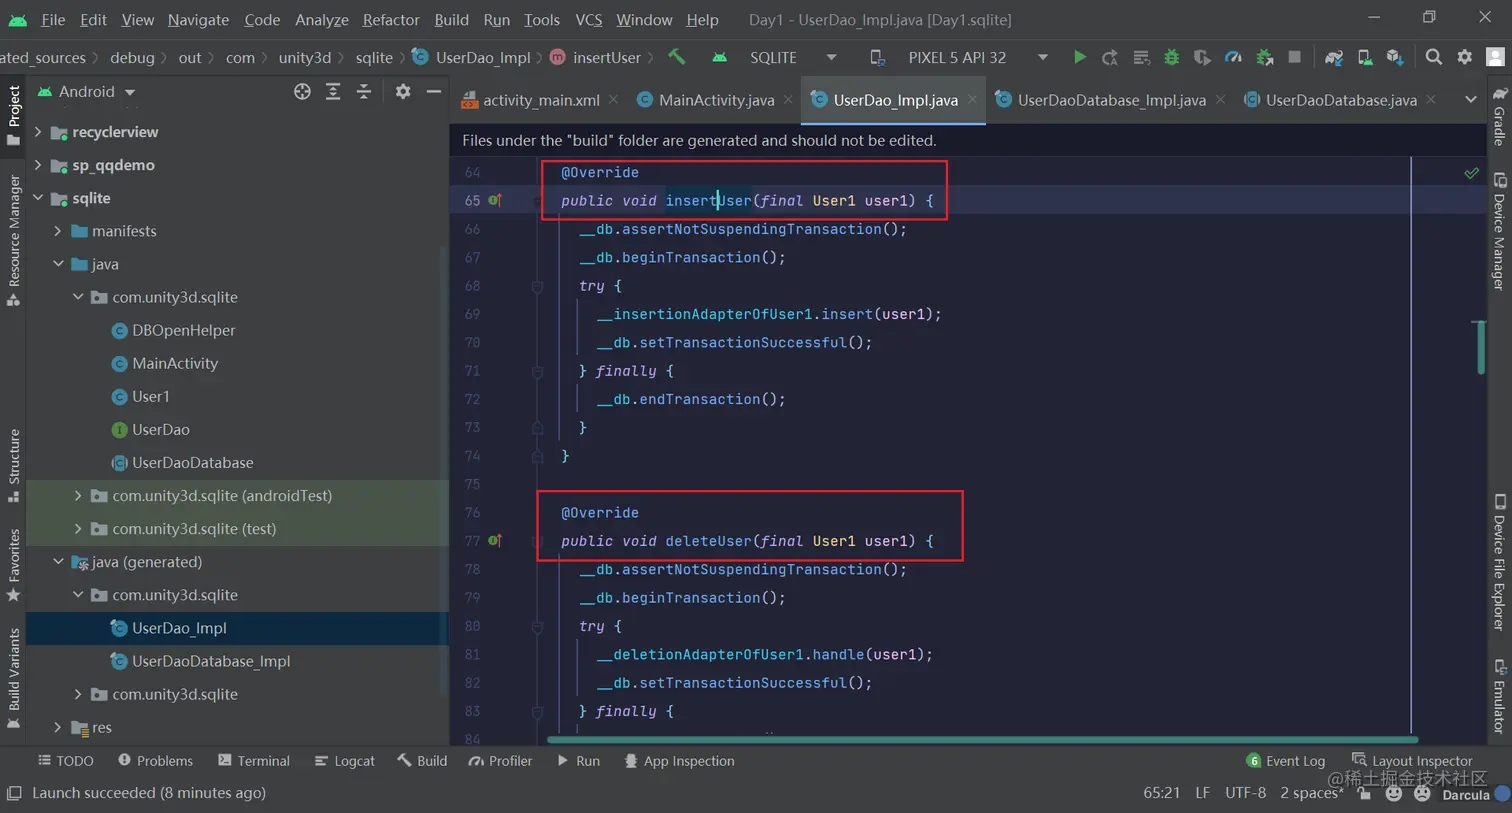Viewport: 1512px width, 813px height.
Task: Open the Logcat tool window
Action: click(x=345, y=761)
